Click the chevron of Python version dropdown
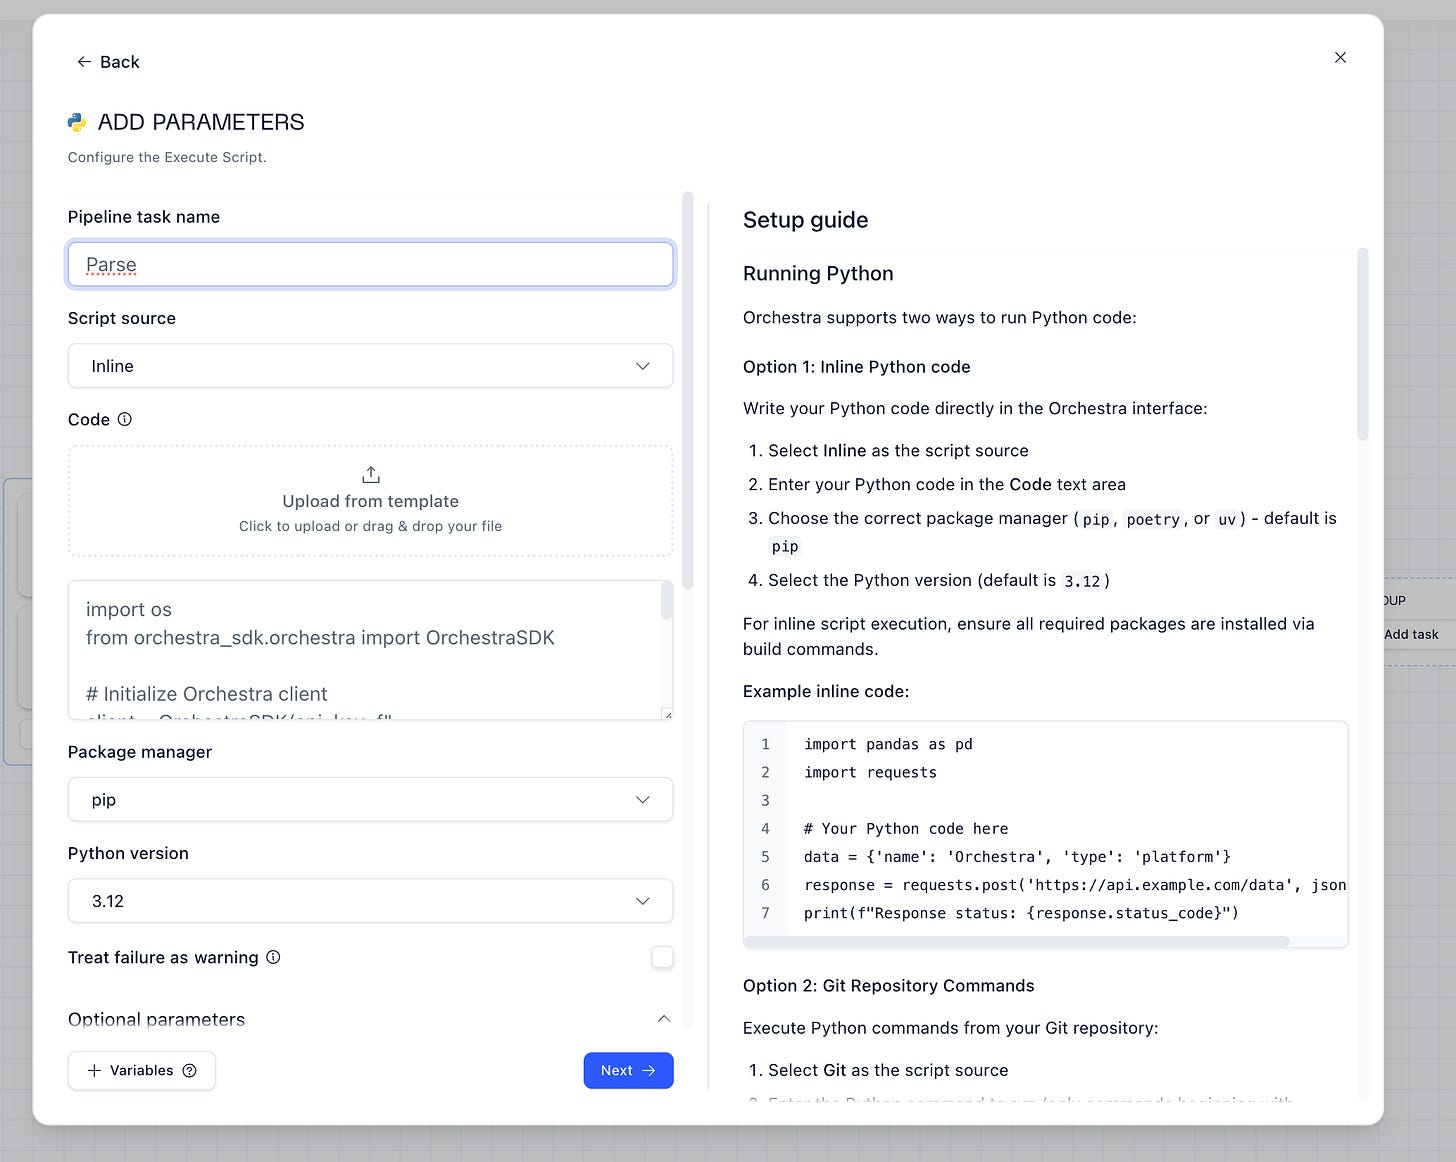Image resolution: width=1456 pixels, height=1162 pixels. [x=643, y=901]
